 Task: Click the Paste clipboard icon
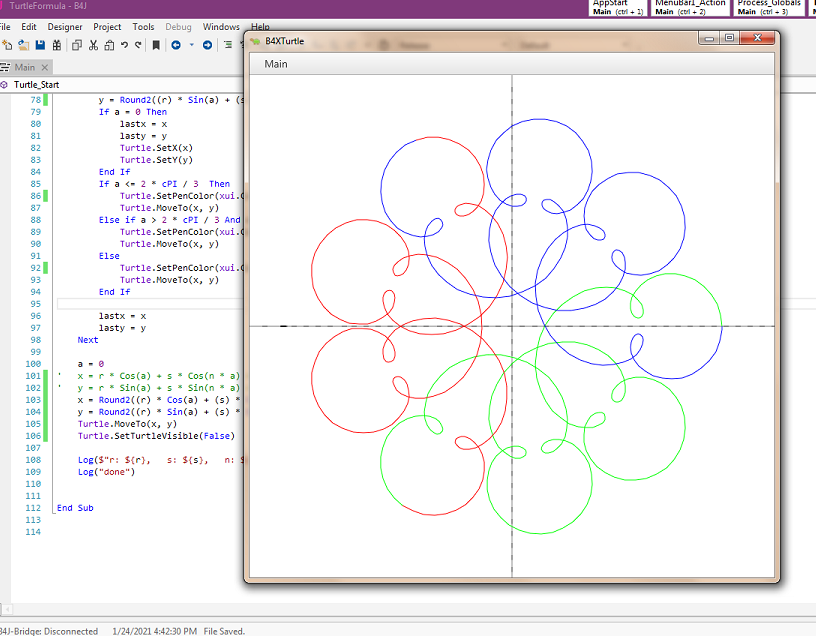point(109,45)
